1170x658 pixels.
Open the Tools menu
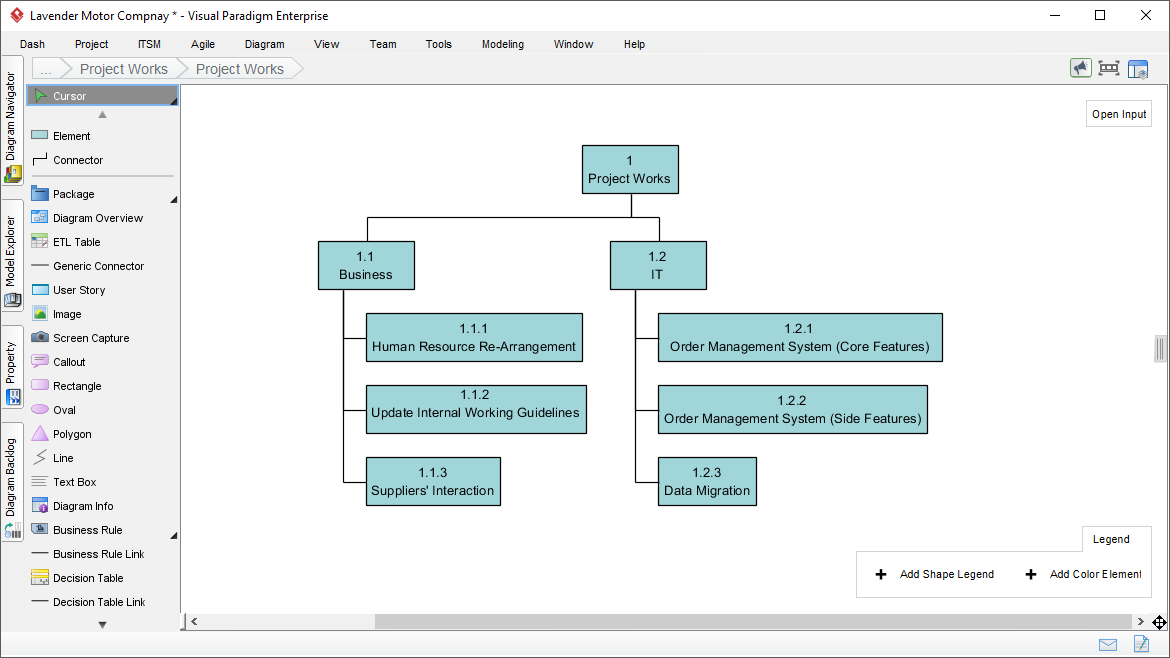[x=439, y=44]
